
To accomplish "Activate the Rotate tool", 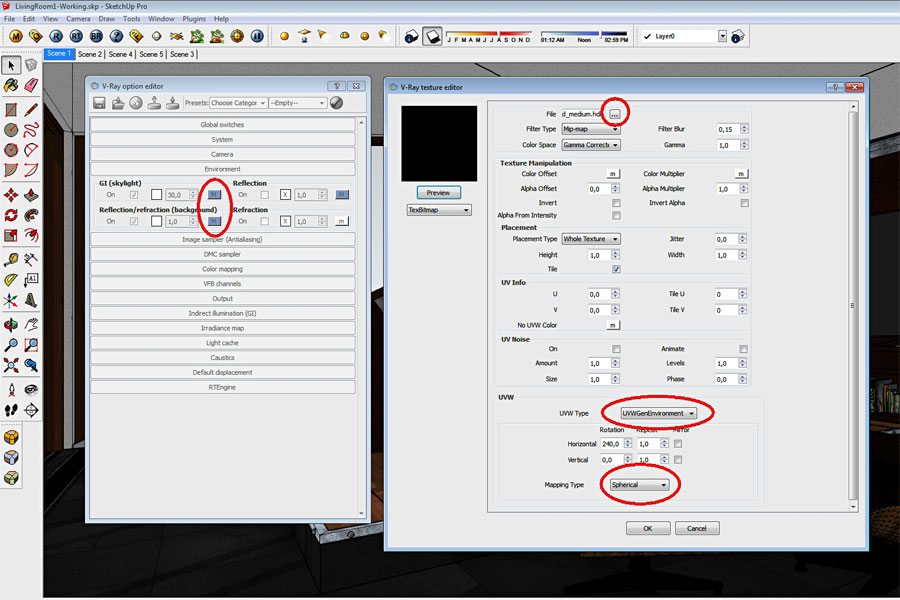I will (11, 215).
